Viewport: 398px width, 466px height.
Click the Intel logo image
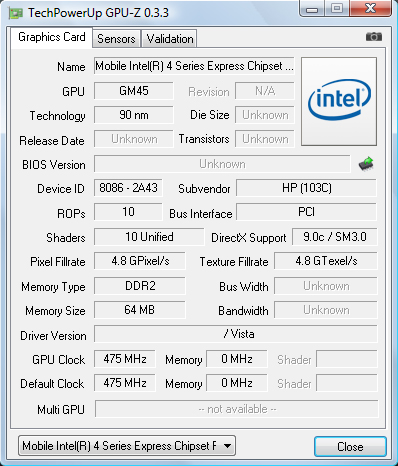[x=339, y=101]
